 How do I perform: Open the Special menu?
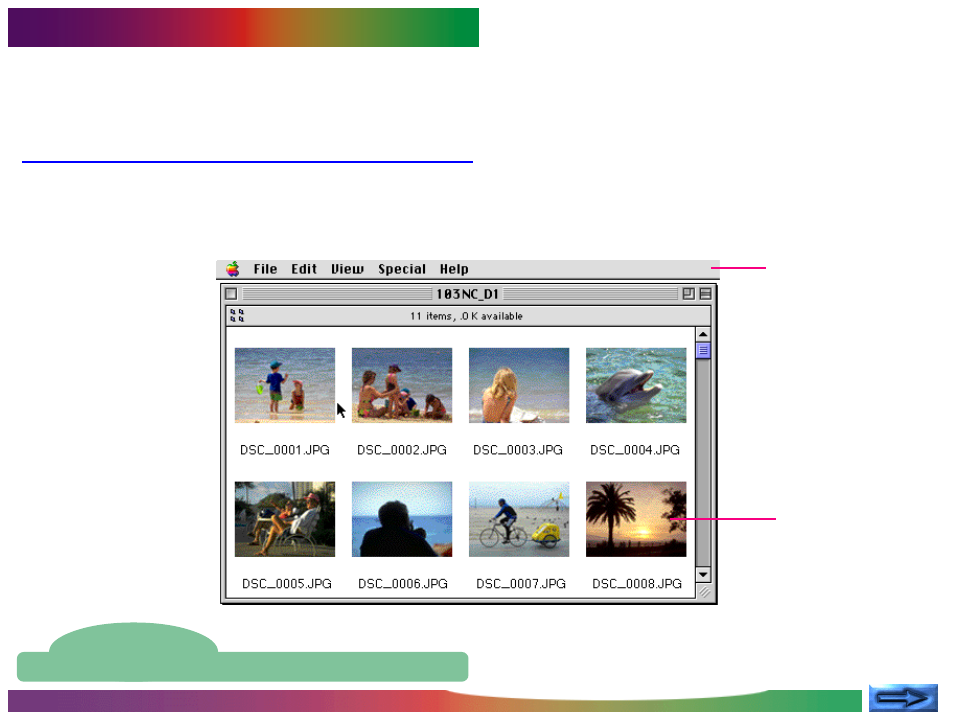[402, 269]
